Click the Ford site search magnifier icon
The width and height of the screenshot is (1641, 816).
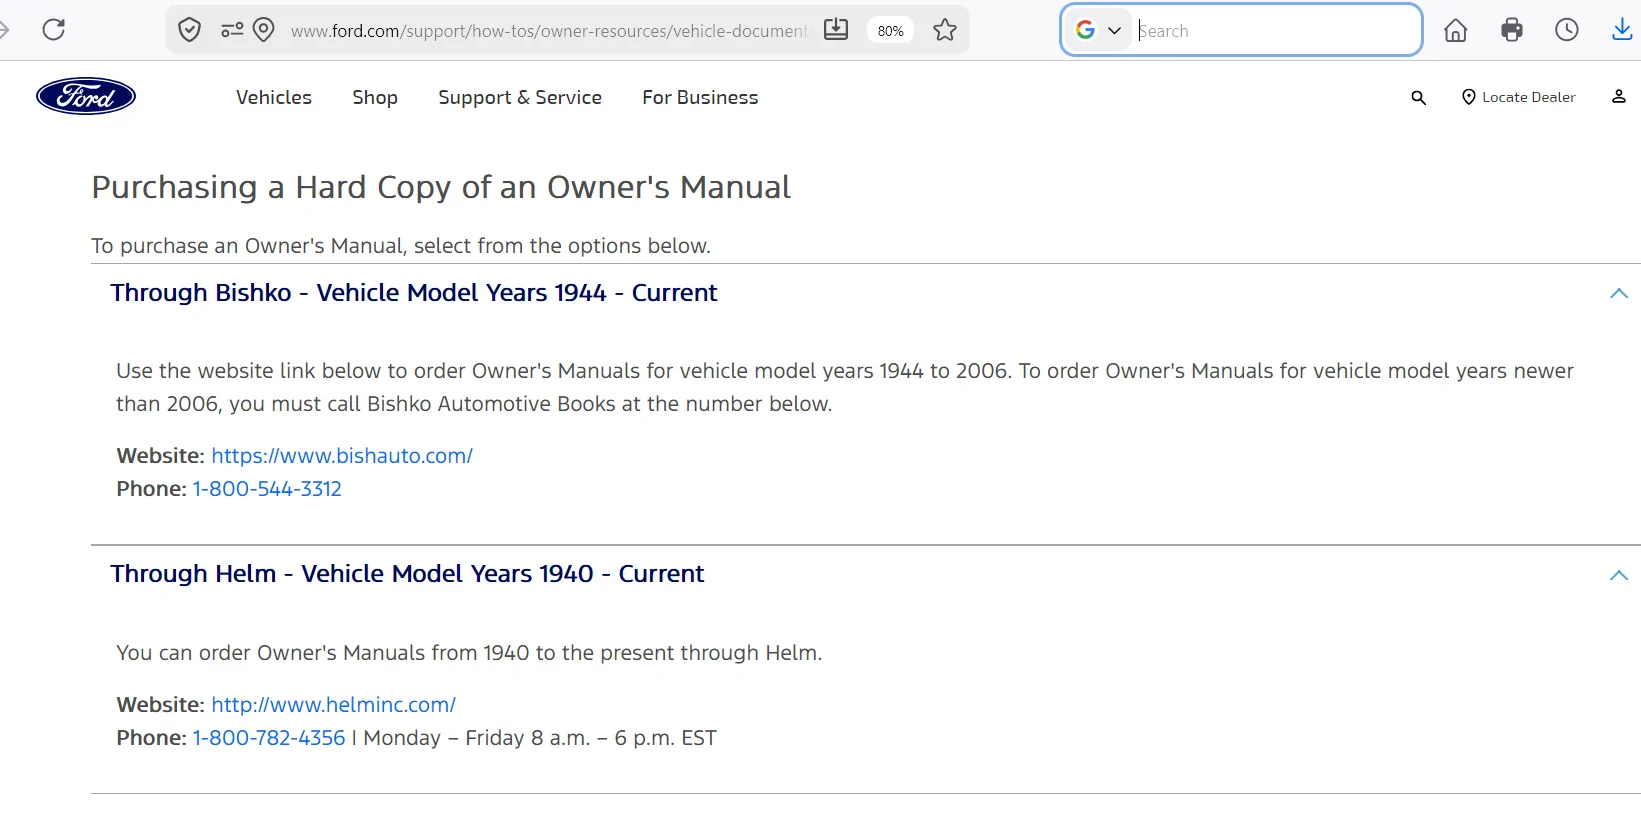coord(1418,97)
